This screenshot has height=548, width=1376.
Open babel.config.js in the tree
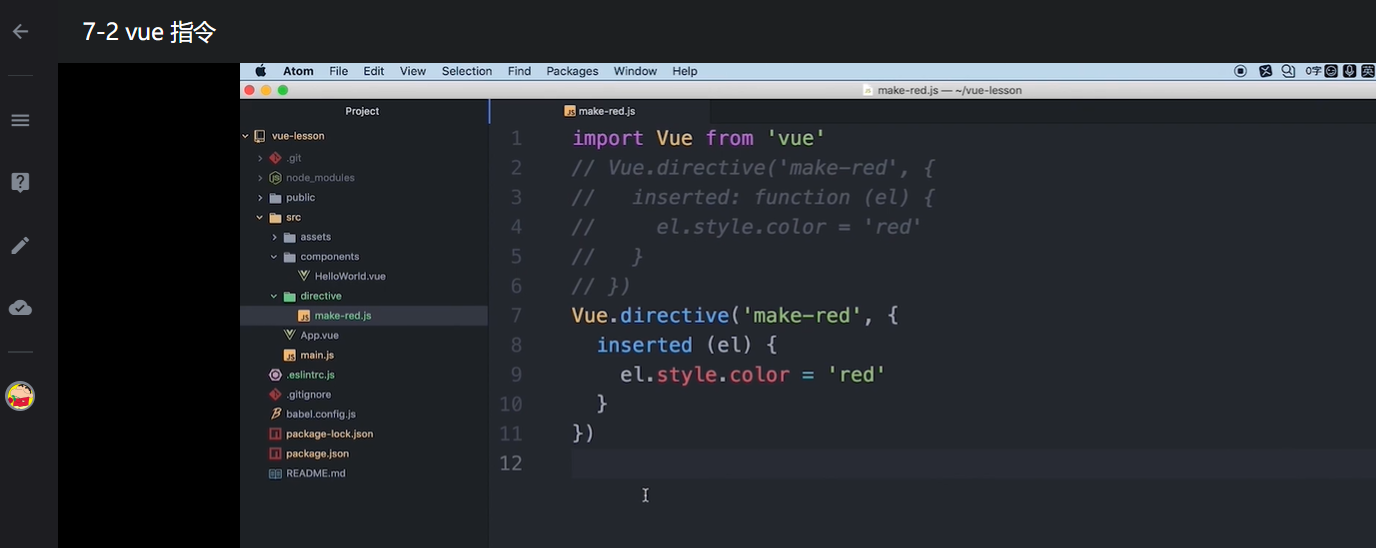tap(321, 414)
